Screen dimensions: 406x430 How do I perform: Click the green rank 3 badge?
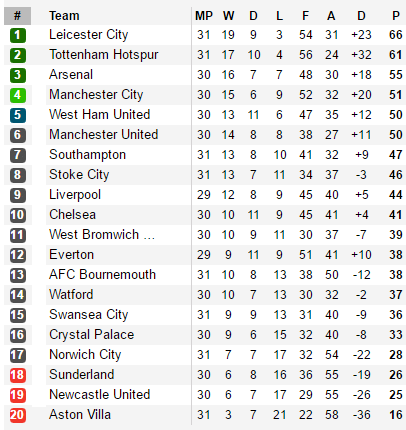(18, 75)
